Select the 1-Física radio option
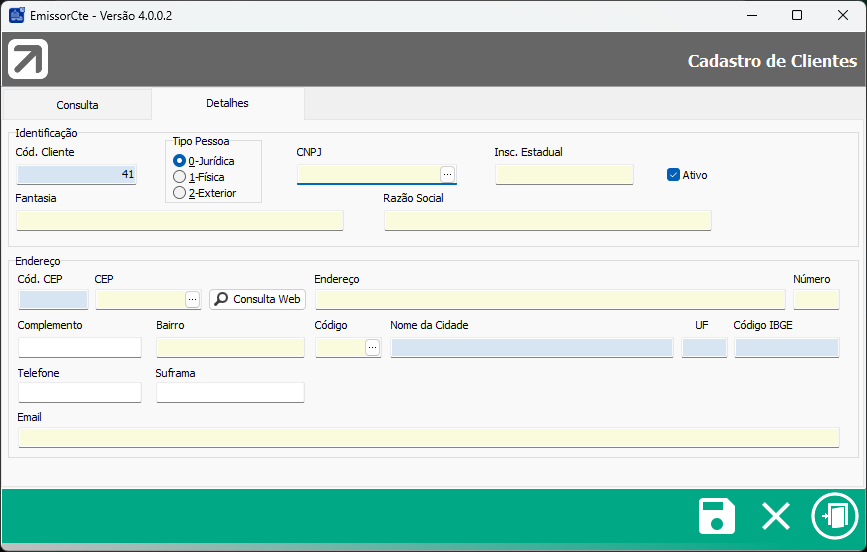 coord(180,177)
